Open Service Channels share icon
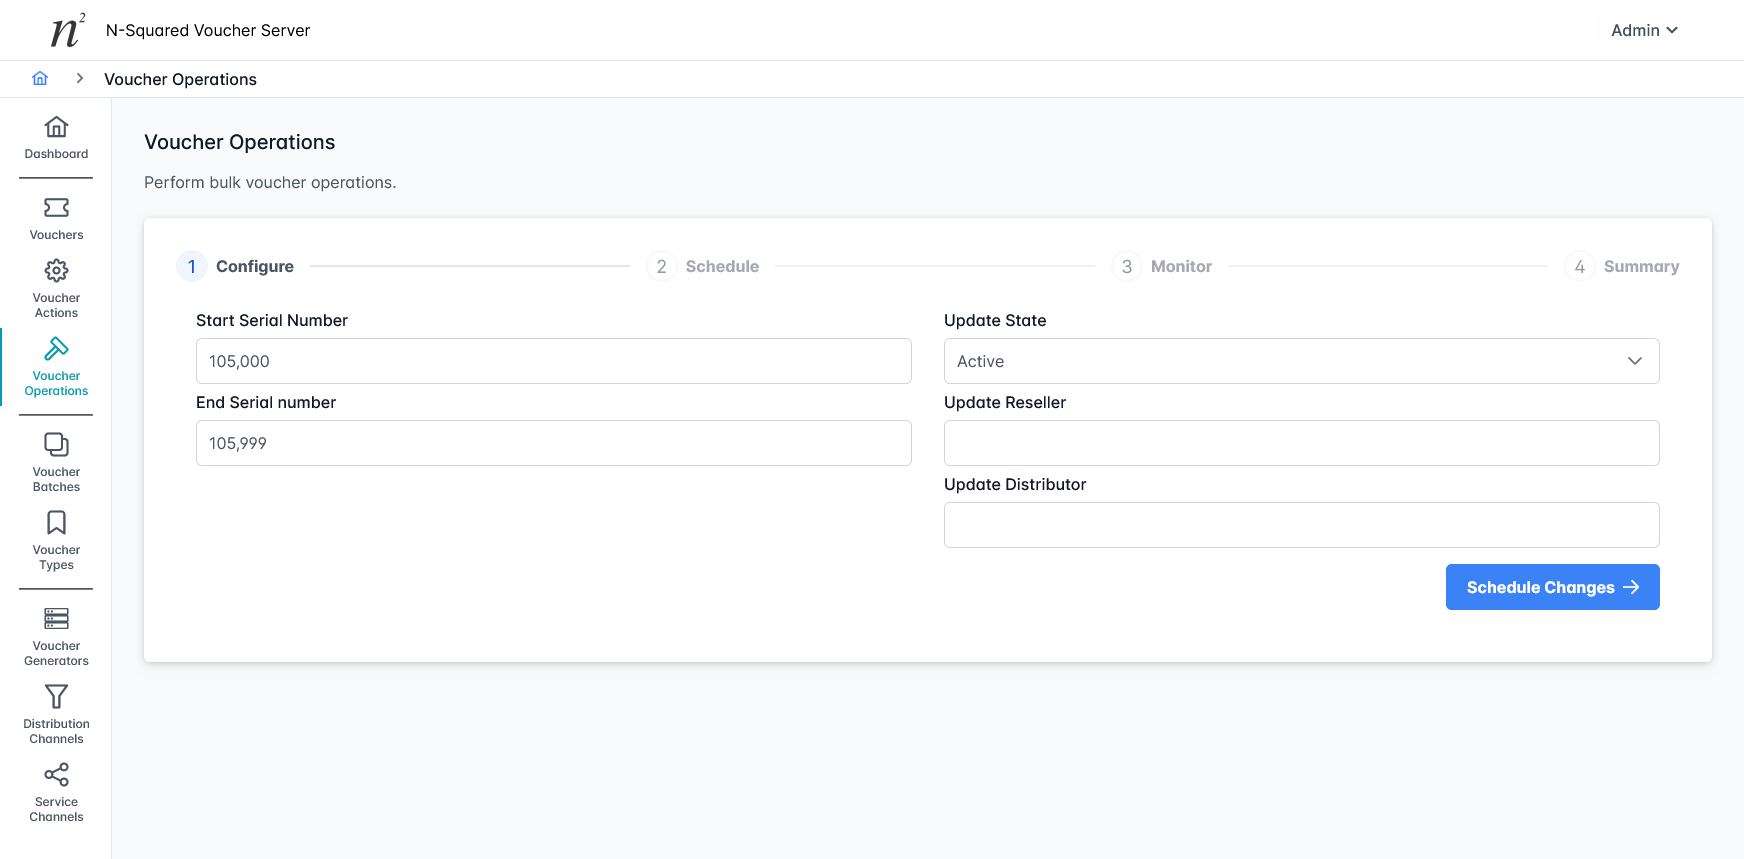This screenshot has height=859, width=1744. click(x=56, y=775)
